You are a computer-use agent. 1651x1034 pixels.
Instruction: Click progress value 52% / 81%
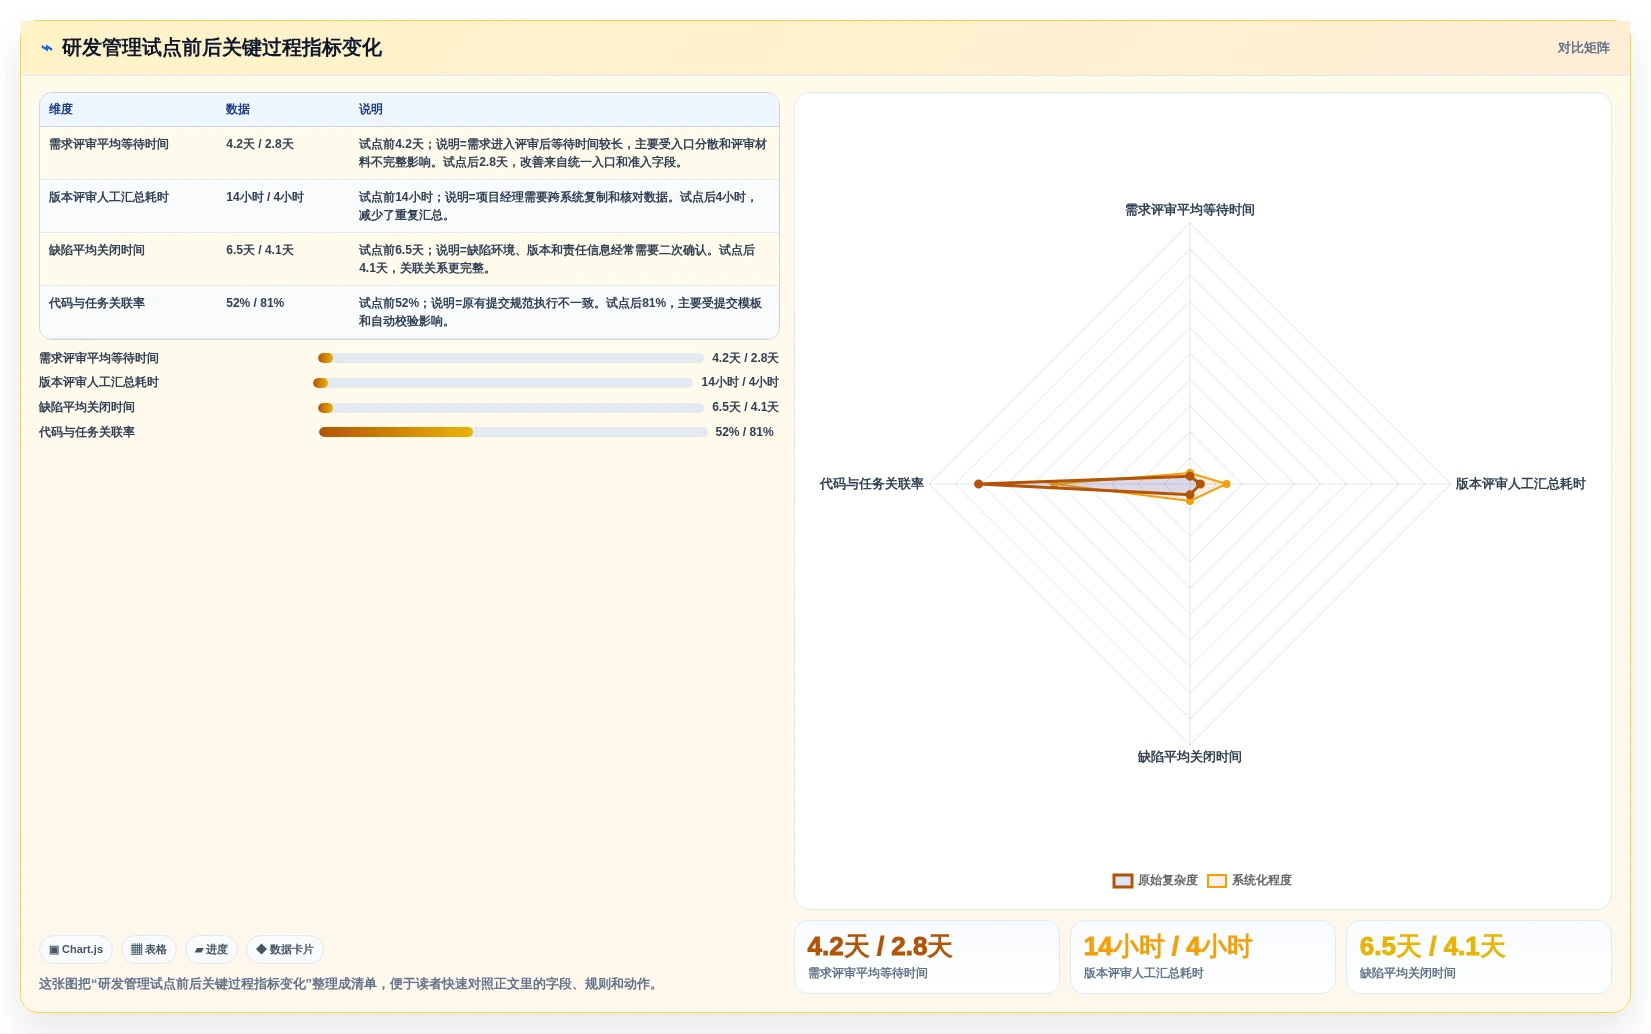tap(745, 432)
